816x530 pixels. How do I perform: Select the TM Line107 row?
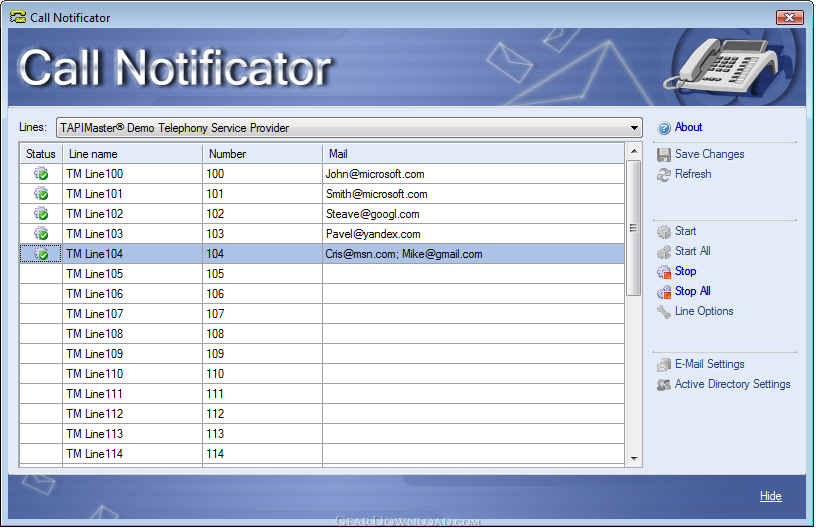click(322, 313)
